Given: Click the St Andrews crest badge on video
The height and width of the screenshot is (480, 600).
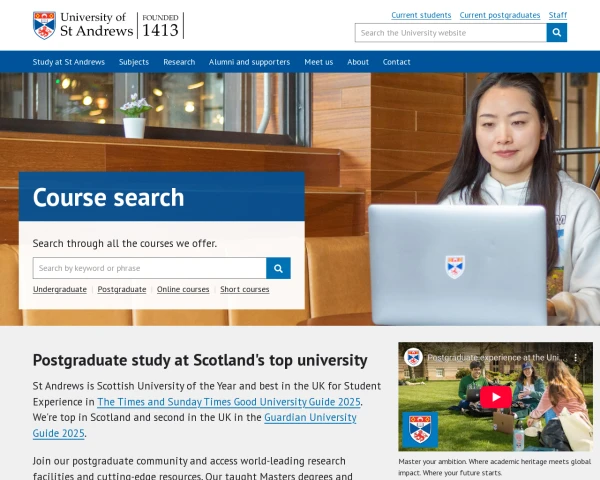Looking at the screenshot, I should click(420, 430).
